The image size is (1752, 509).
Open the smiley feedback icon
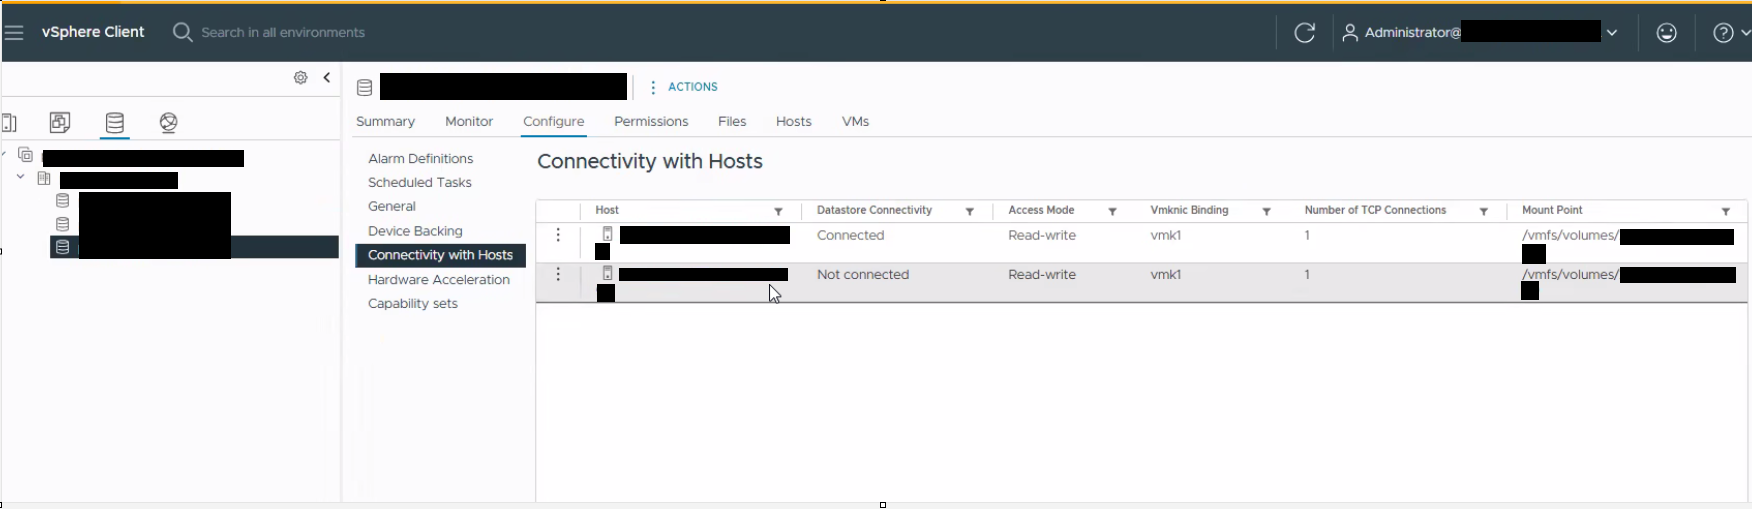point(1666,33)
